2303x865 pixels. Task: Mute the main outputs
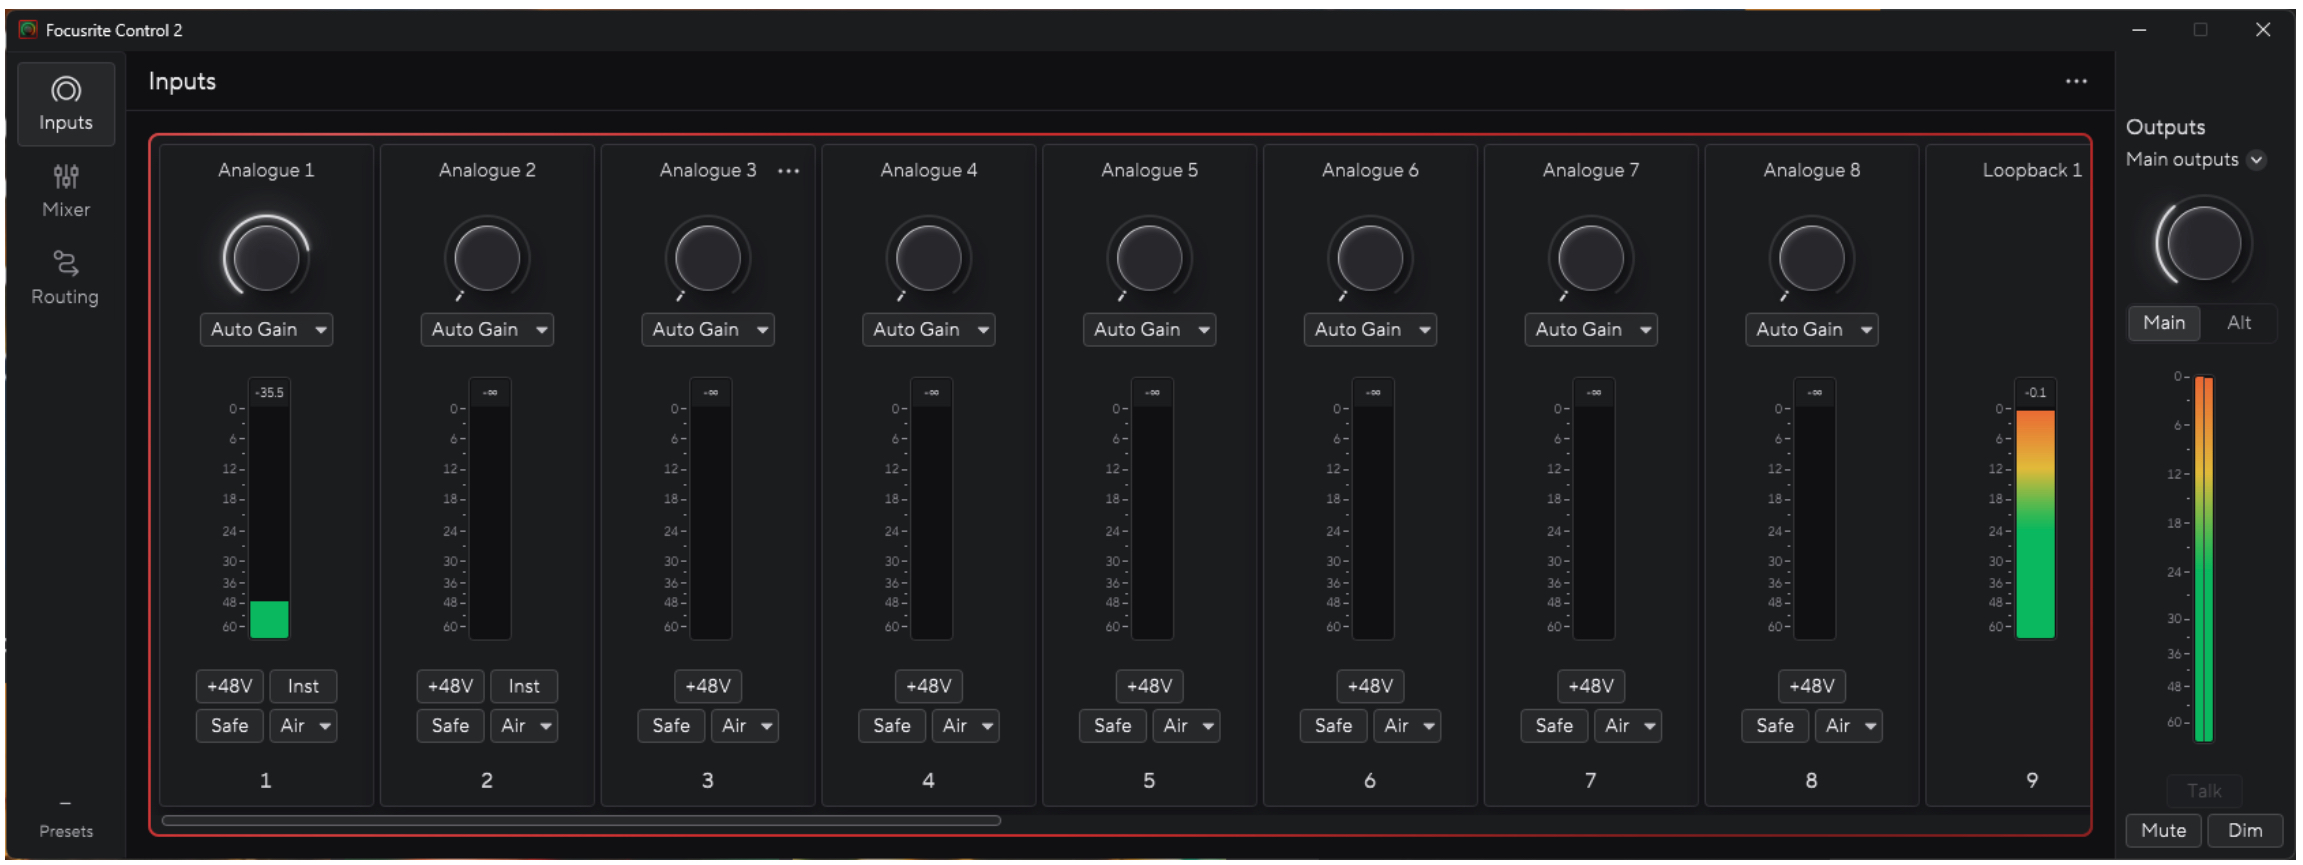pos(2163,830)
